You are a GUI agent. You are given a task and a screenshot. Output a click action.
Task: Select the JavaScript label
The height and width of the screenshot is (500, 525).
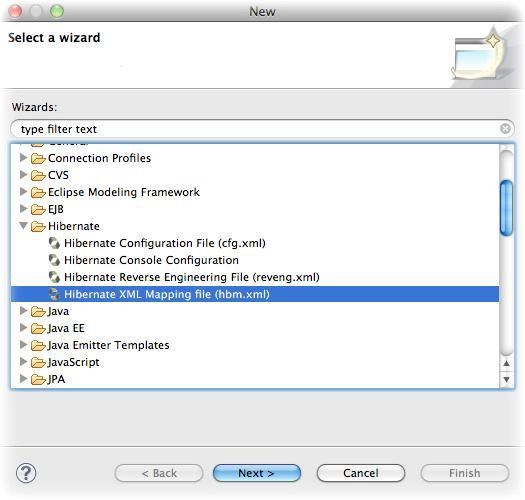(x=74, y=362)
